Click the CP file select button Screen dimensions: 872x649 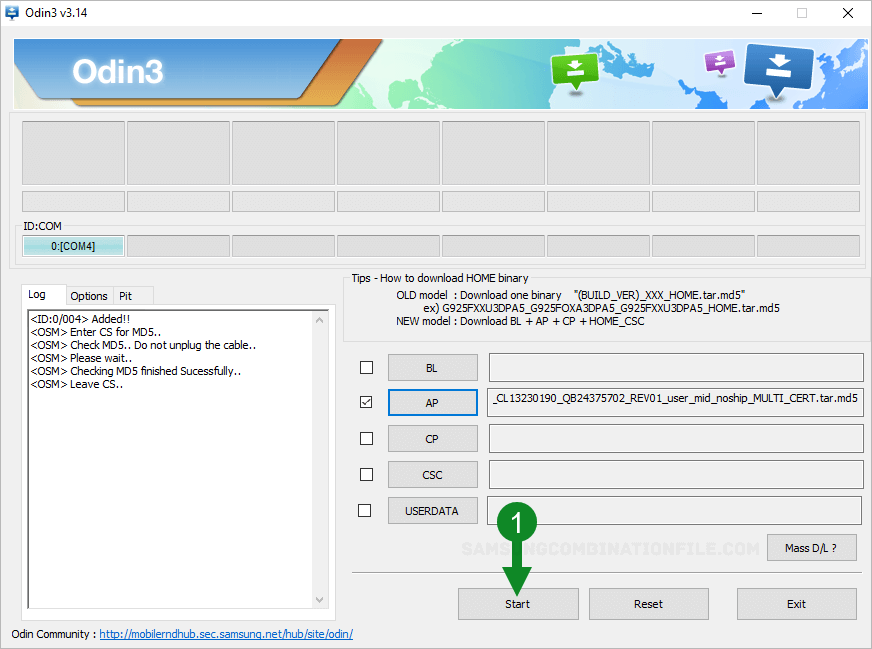click(x=432, y=439)
